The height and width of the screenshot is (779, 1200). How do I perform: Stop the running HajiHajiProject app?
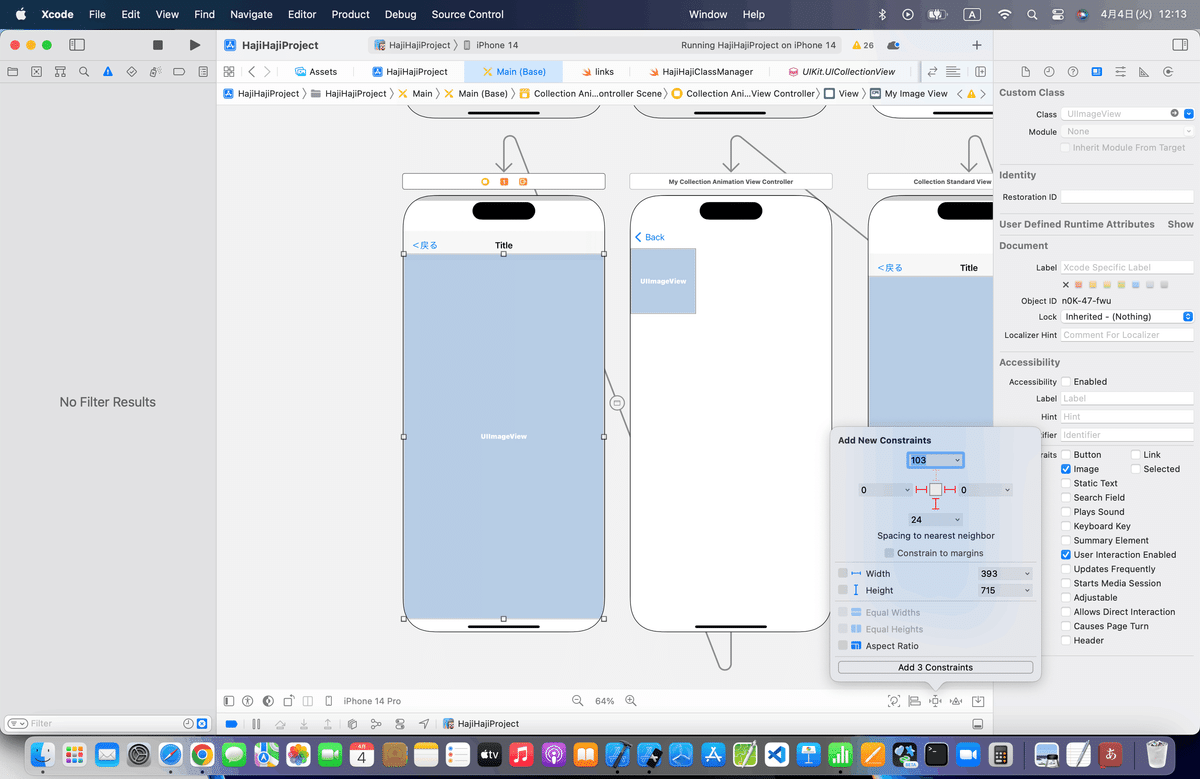point(157,45)
